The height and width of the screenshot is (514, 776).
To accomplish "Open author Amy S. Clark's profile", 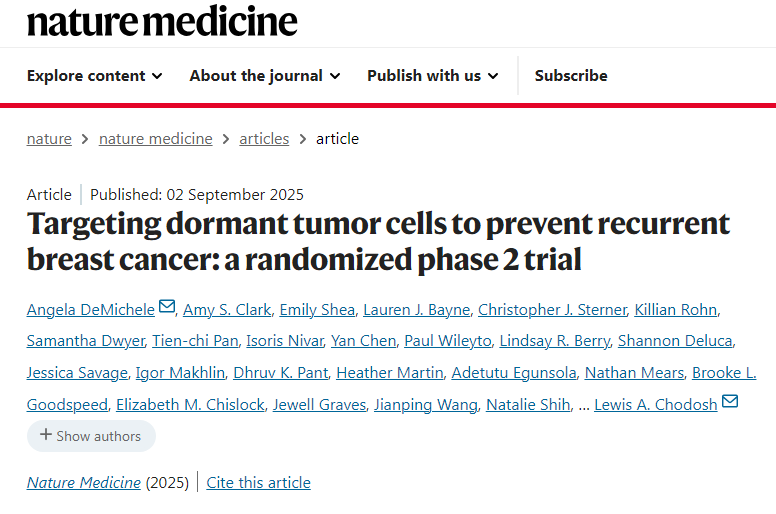I will click(227, 310).
